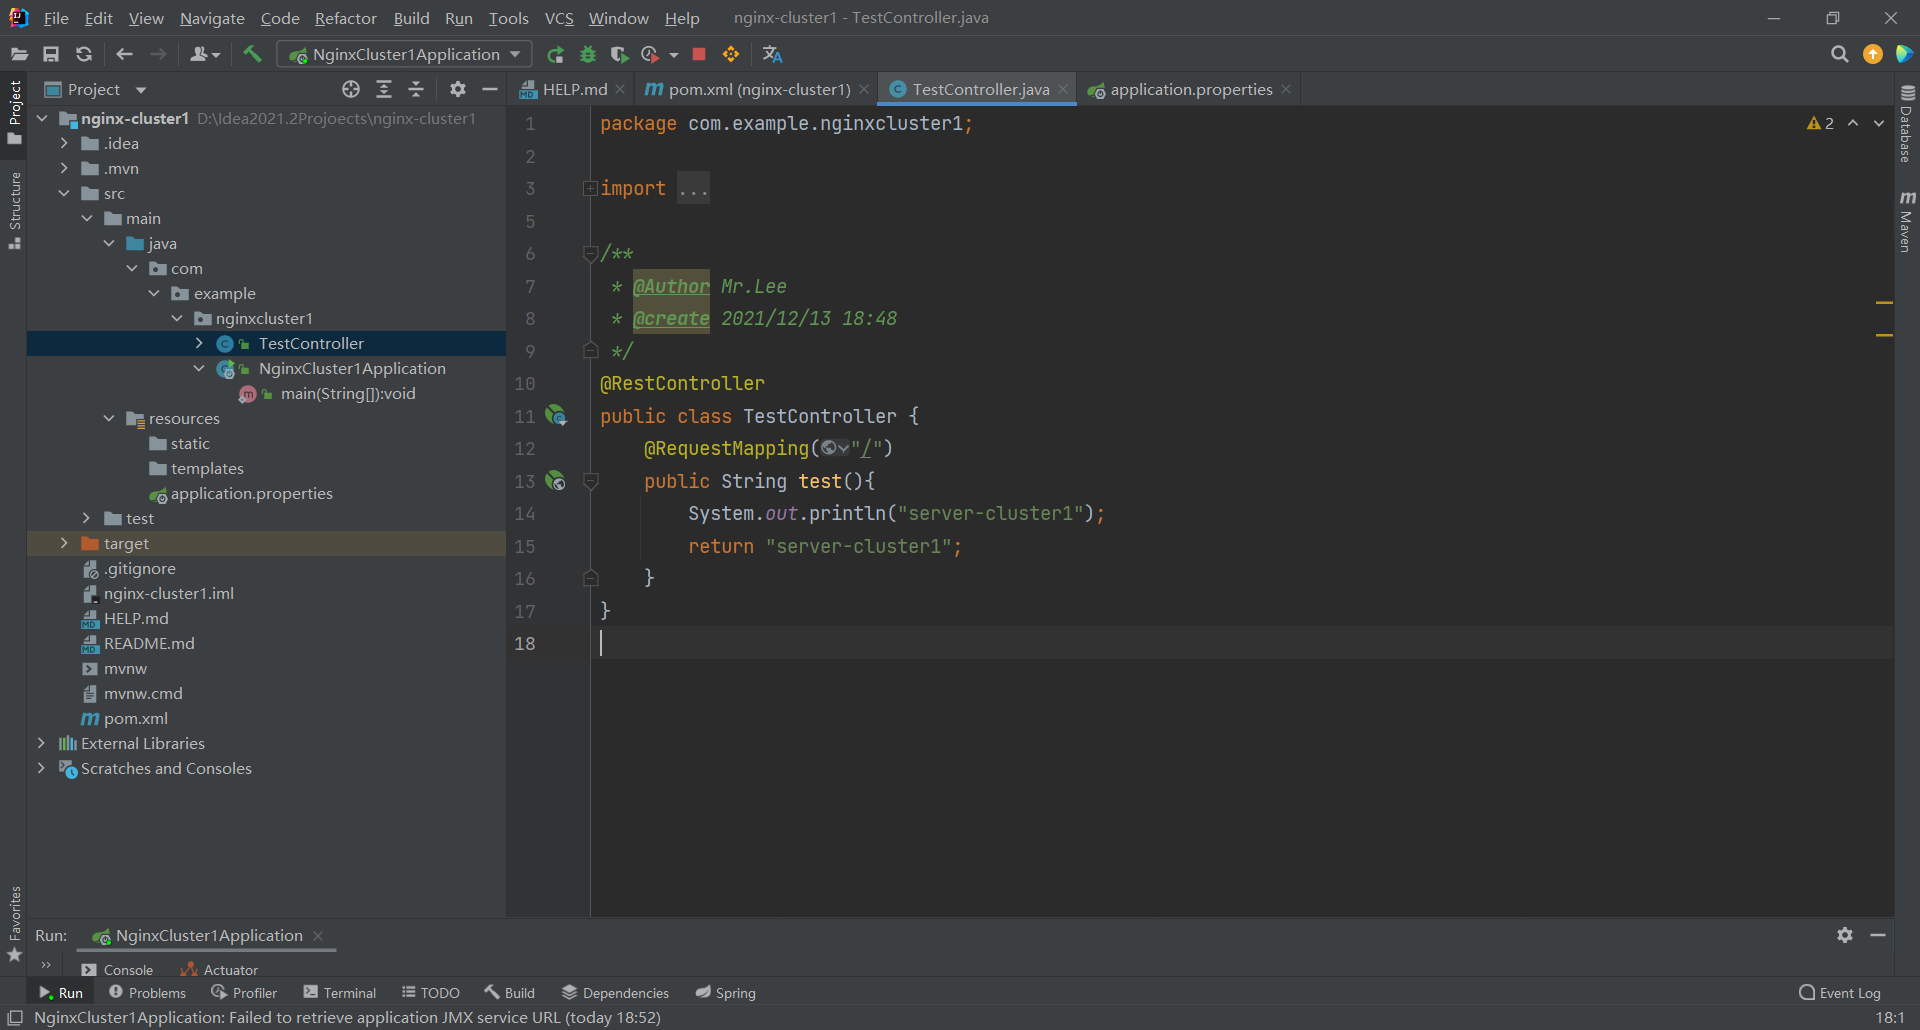Click the Rerun application icon
The image size is (1920, 1030).
[x=556, y=54]
